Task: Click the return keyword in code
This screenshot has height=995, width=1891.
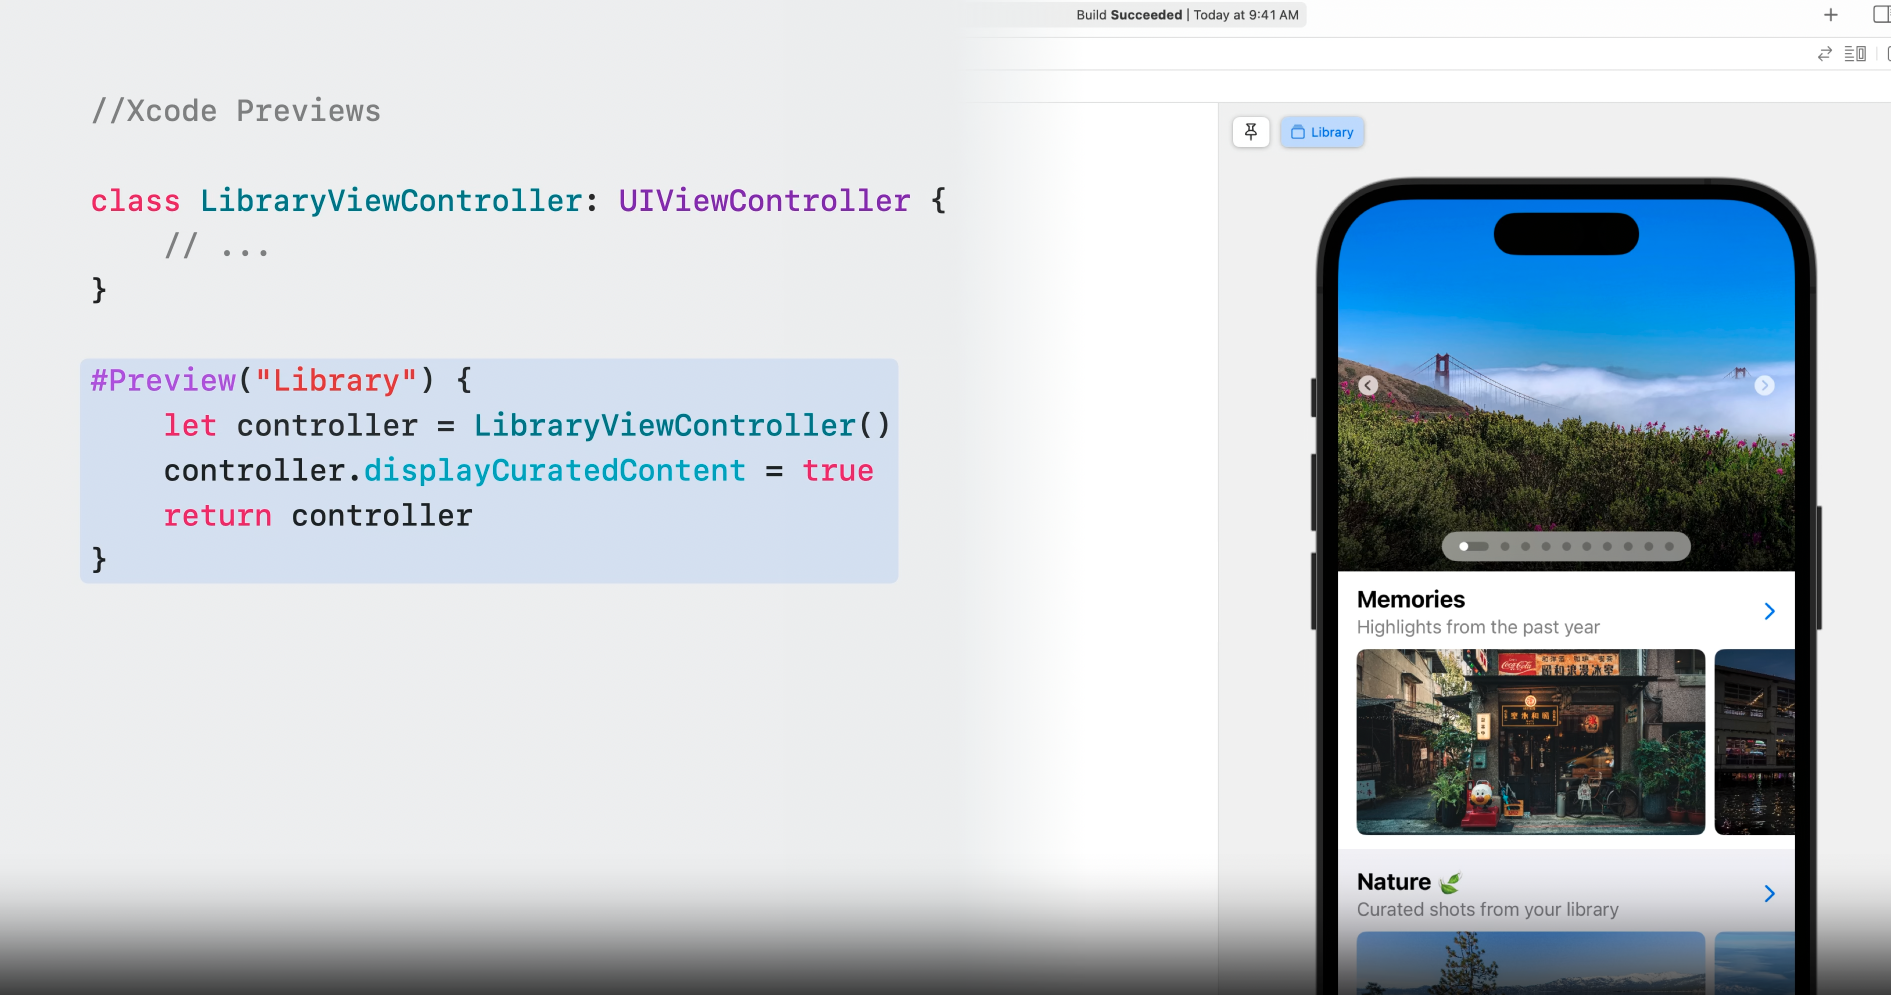Action: 218,516
